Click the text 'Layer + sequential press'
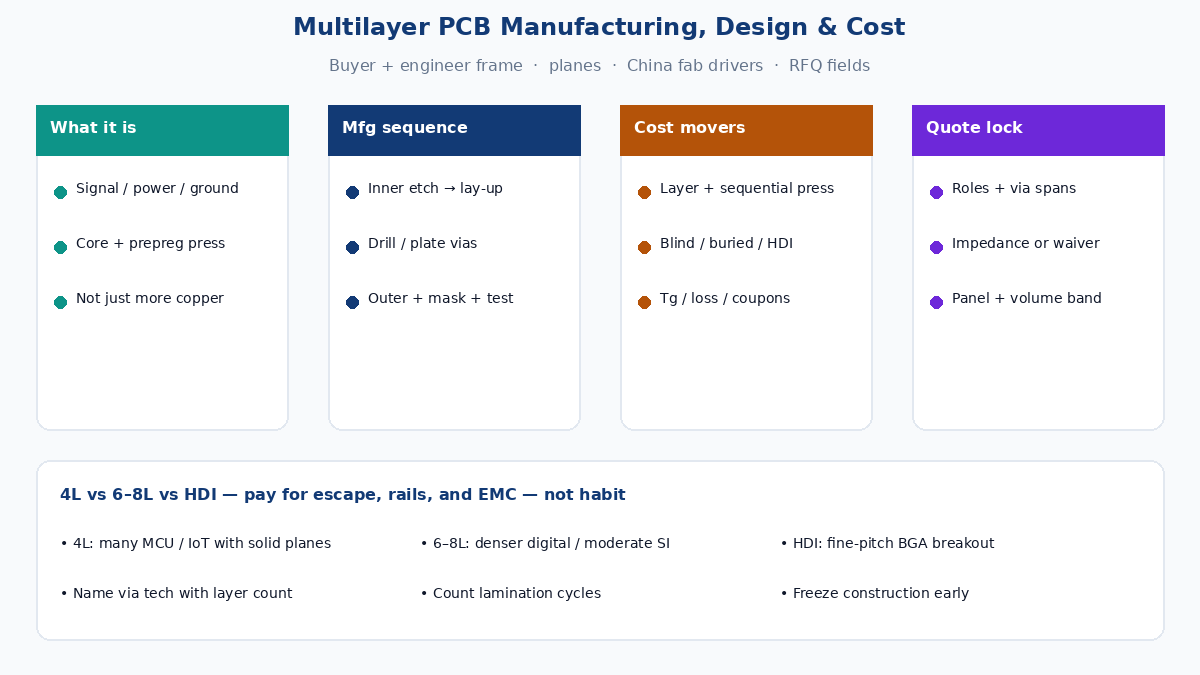This screenshot has width=1200, height=675. point(747,189)
